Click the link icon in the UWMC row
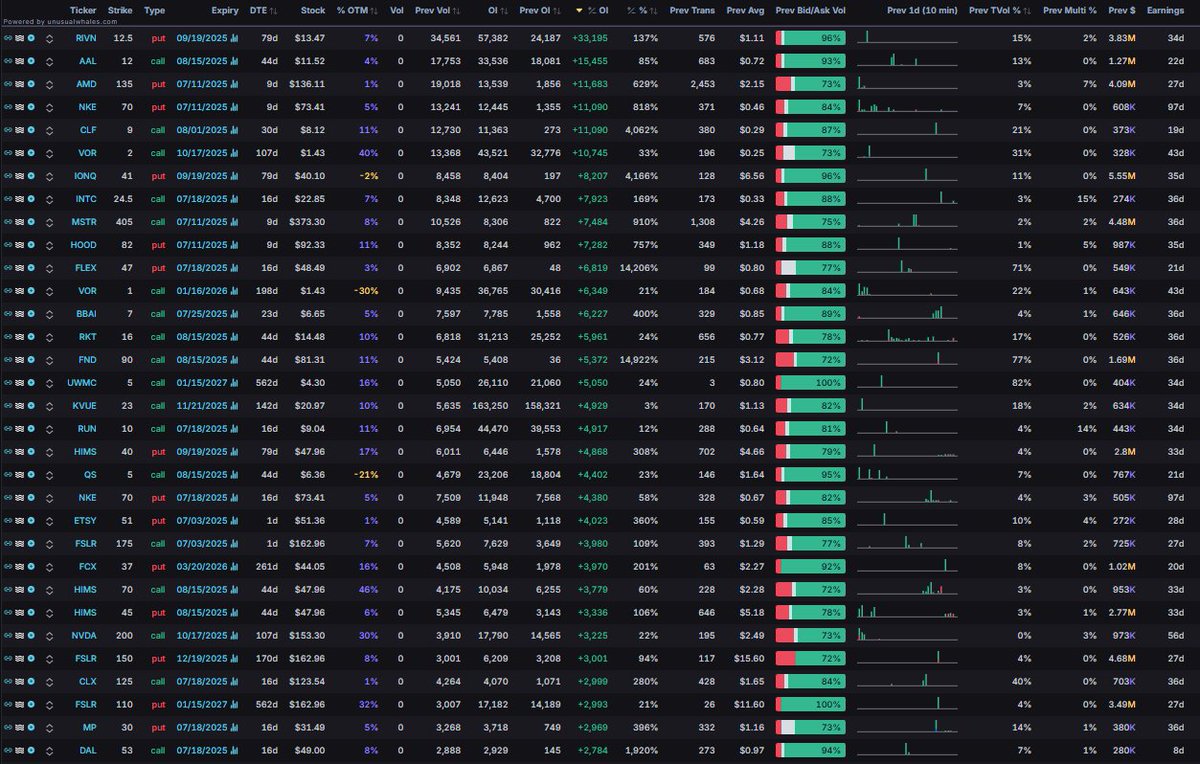Image resolution: width=1200 pixels, height=764 pixels. [x=8, y=382]
